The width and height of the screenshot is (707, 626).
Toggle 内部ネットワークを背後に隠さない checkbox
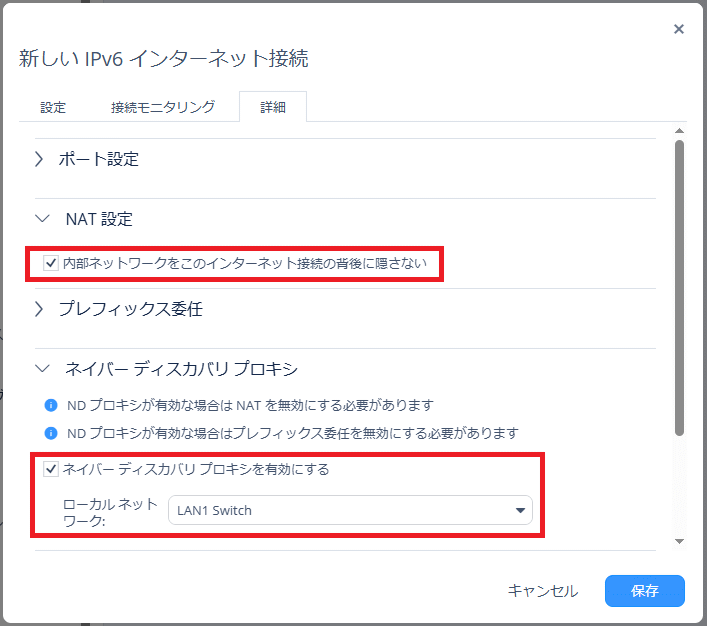[51, 264]
